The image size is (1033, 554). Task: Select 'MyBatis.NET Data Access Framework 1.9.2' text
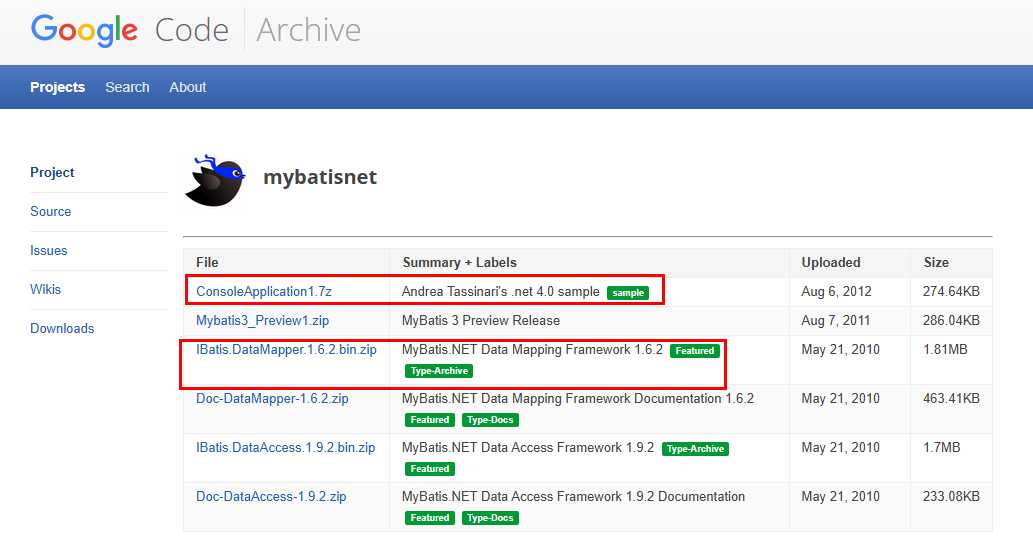pos(528,447)
